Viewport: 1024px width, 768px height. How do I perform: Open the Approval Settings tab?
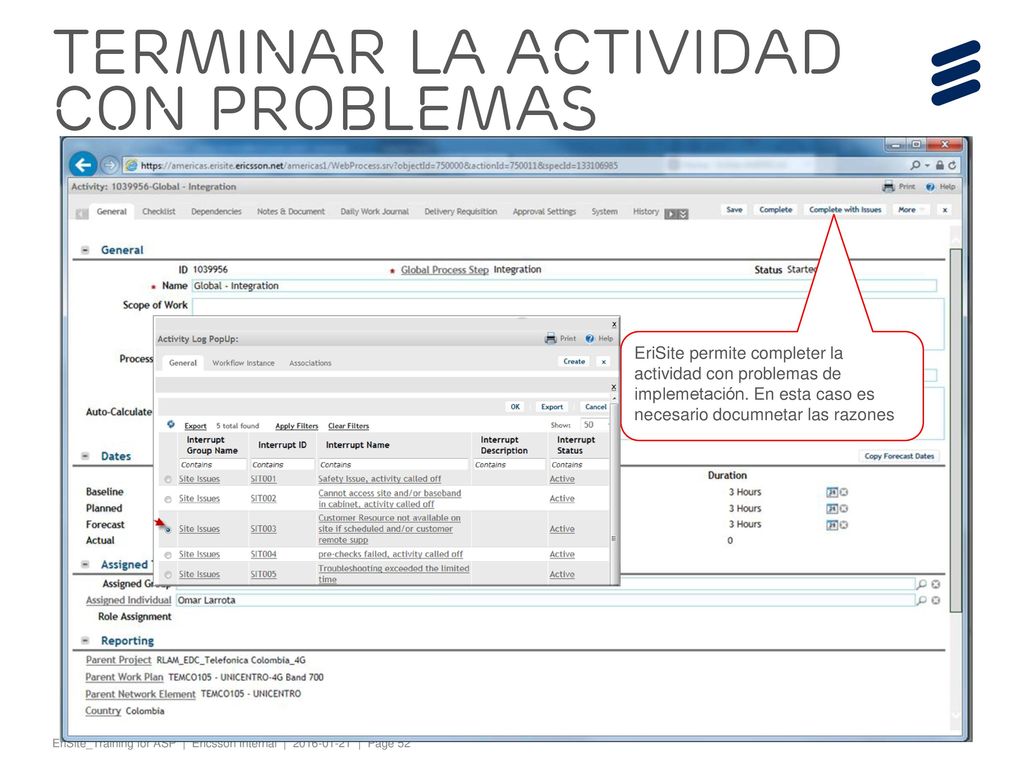(545, 212)
